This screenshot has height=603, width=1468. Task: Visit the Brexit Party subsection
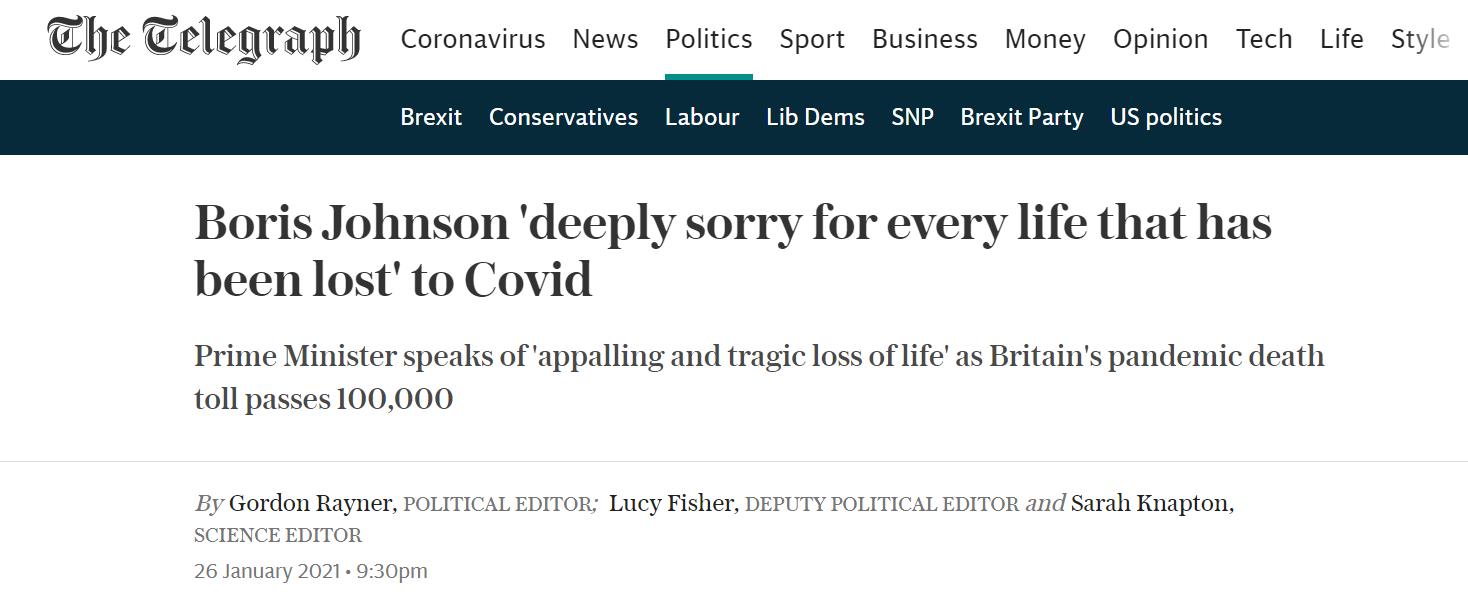coord(1022,117)
